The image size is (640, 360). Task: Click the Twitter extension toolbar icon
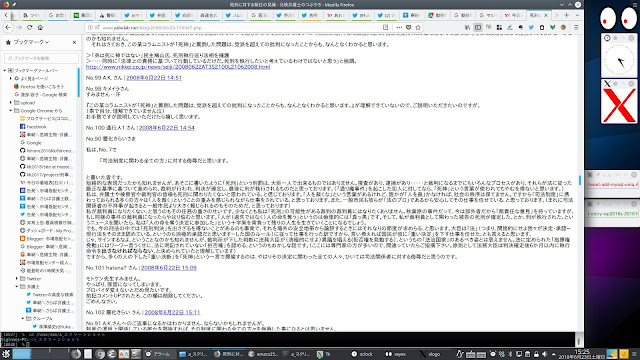pos(531,27)
